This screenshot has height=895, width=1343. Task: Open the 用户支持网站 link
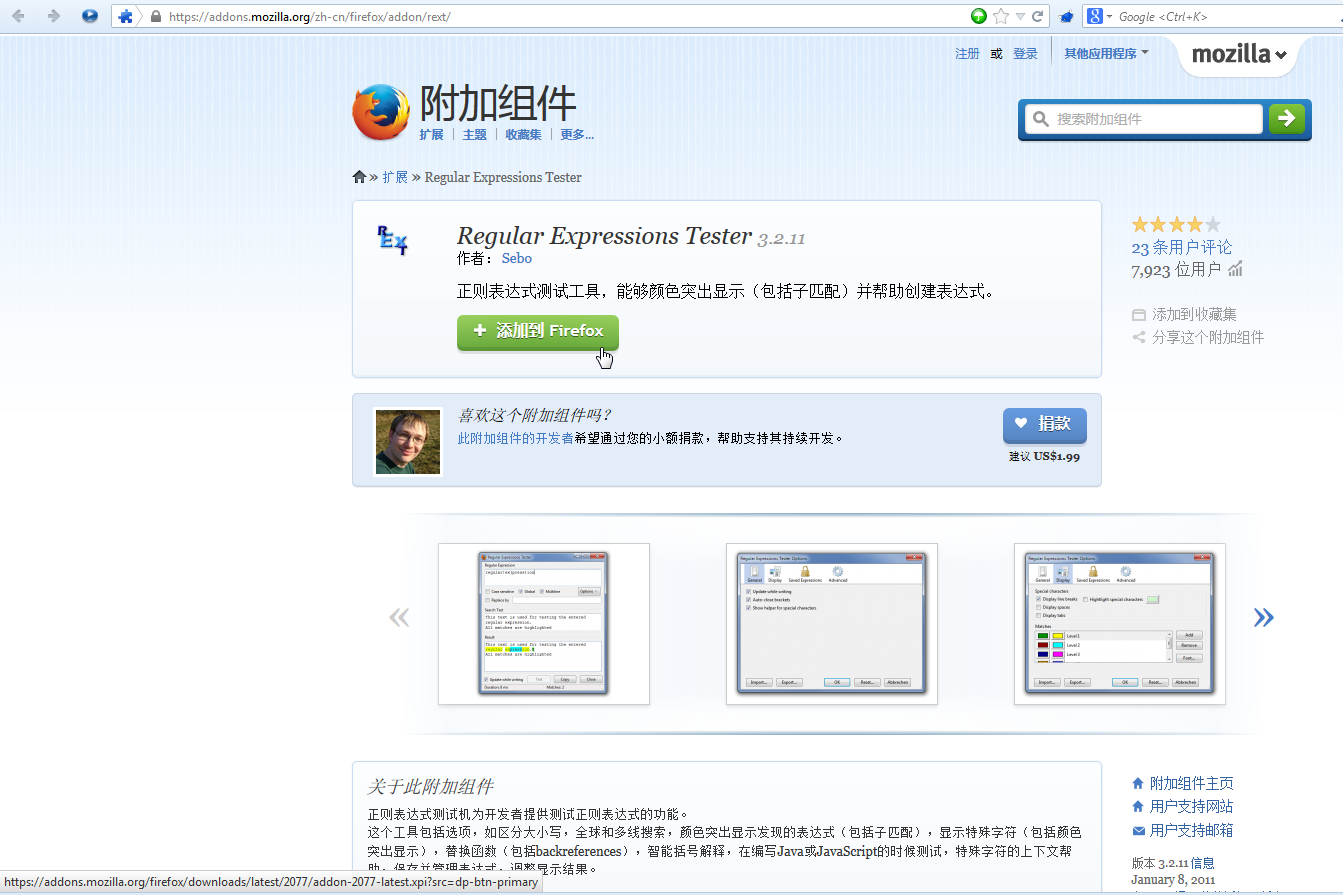1192,806
